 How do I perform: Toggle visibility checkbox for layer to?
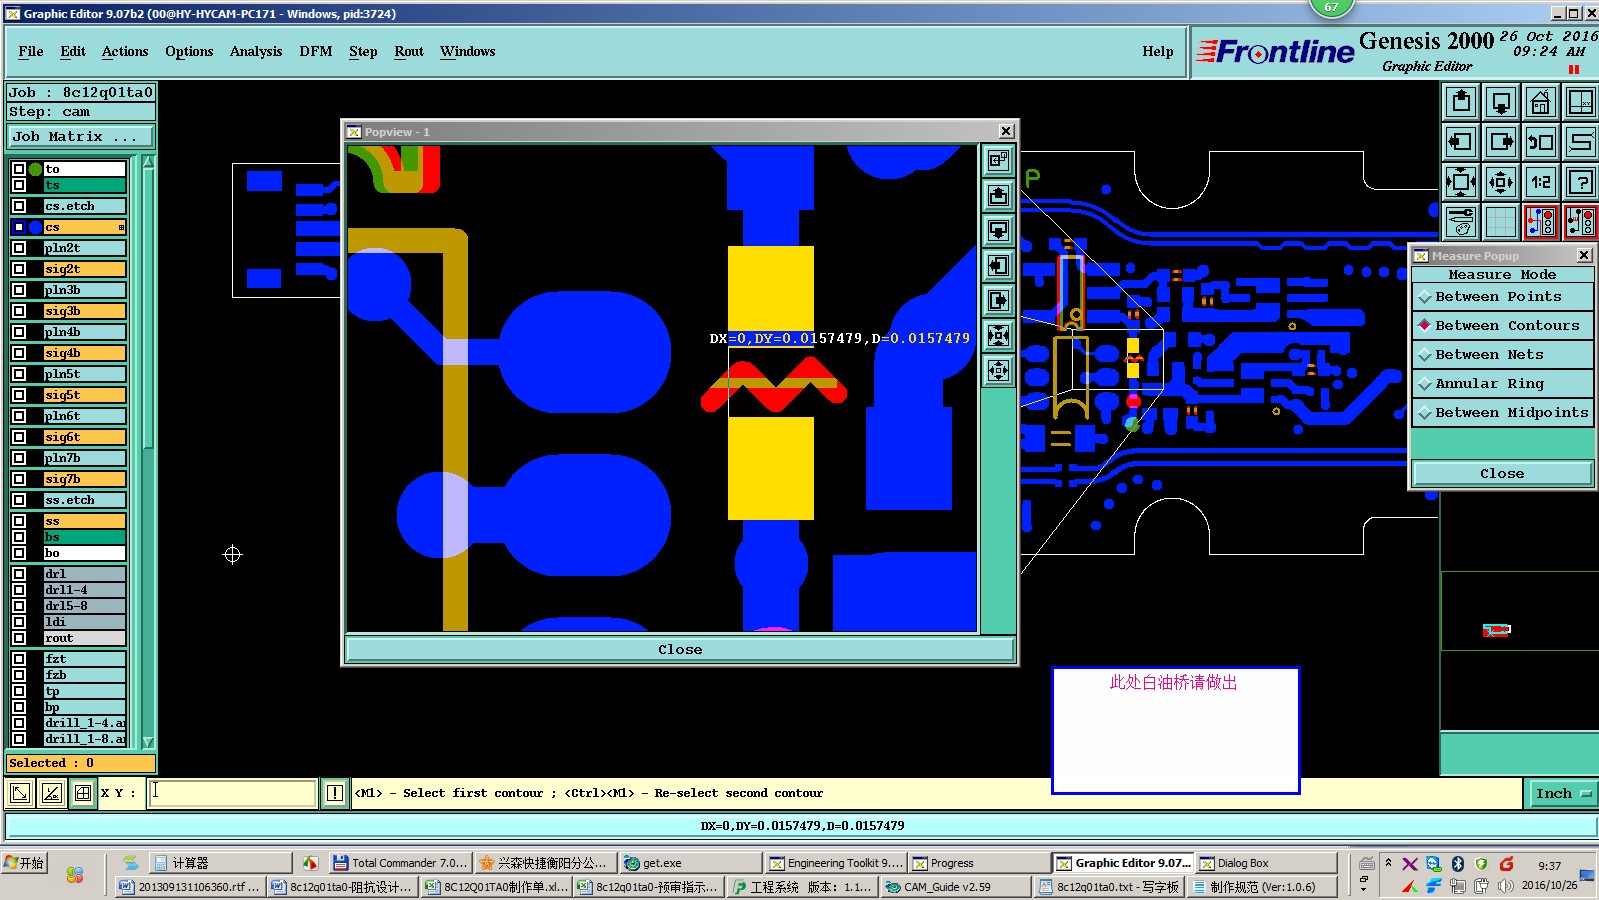[19, 169]
